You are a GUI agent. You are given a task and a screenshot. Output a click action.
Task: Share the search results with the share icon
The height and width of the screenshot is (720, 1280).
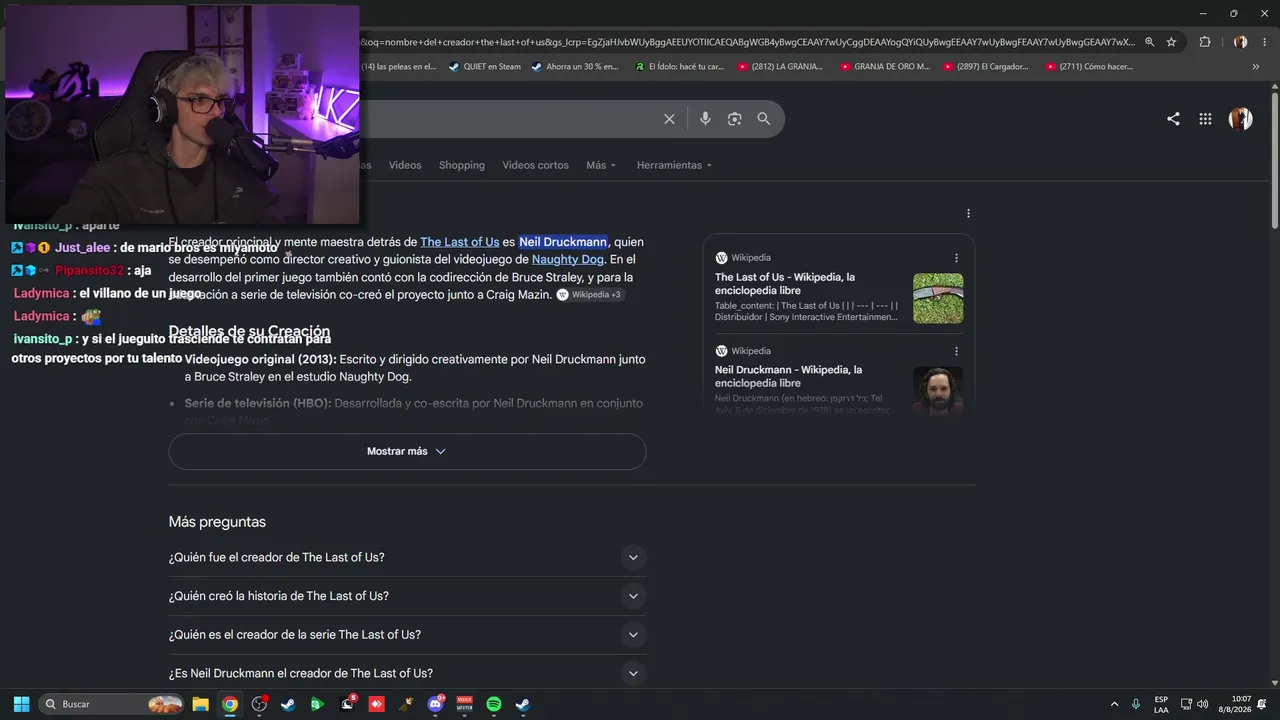click(x=1173, y=119)
